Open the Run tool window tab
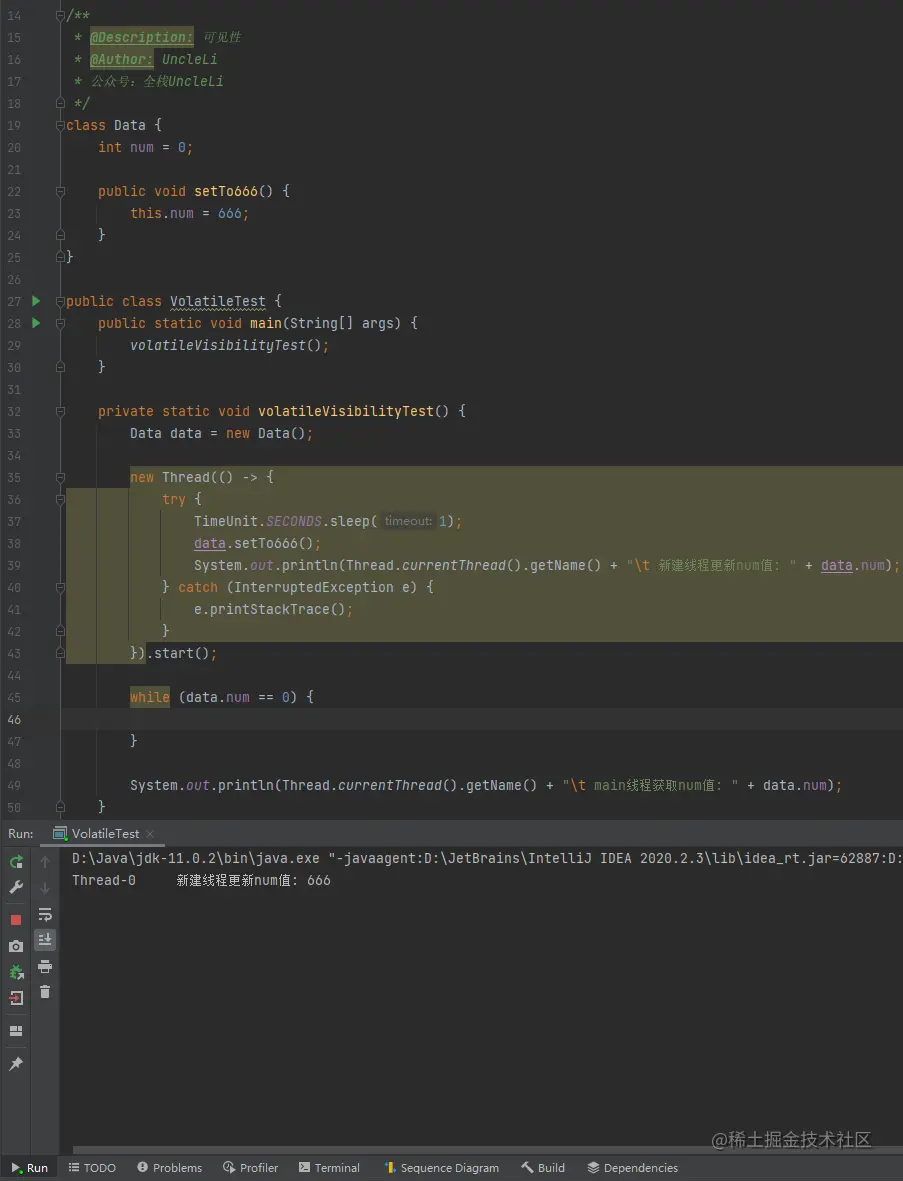This screenshot has height=1181, width=903. click(29, 1167)
